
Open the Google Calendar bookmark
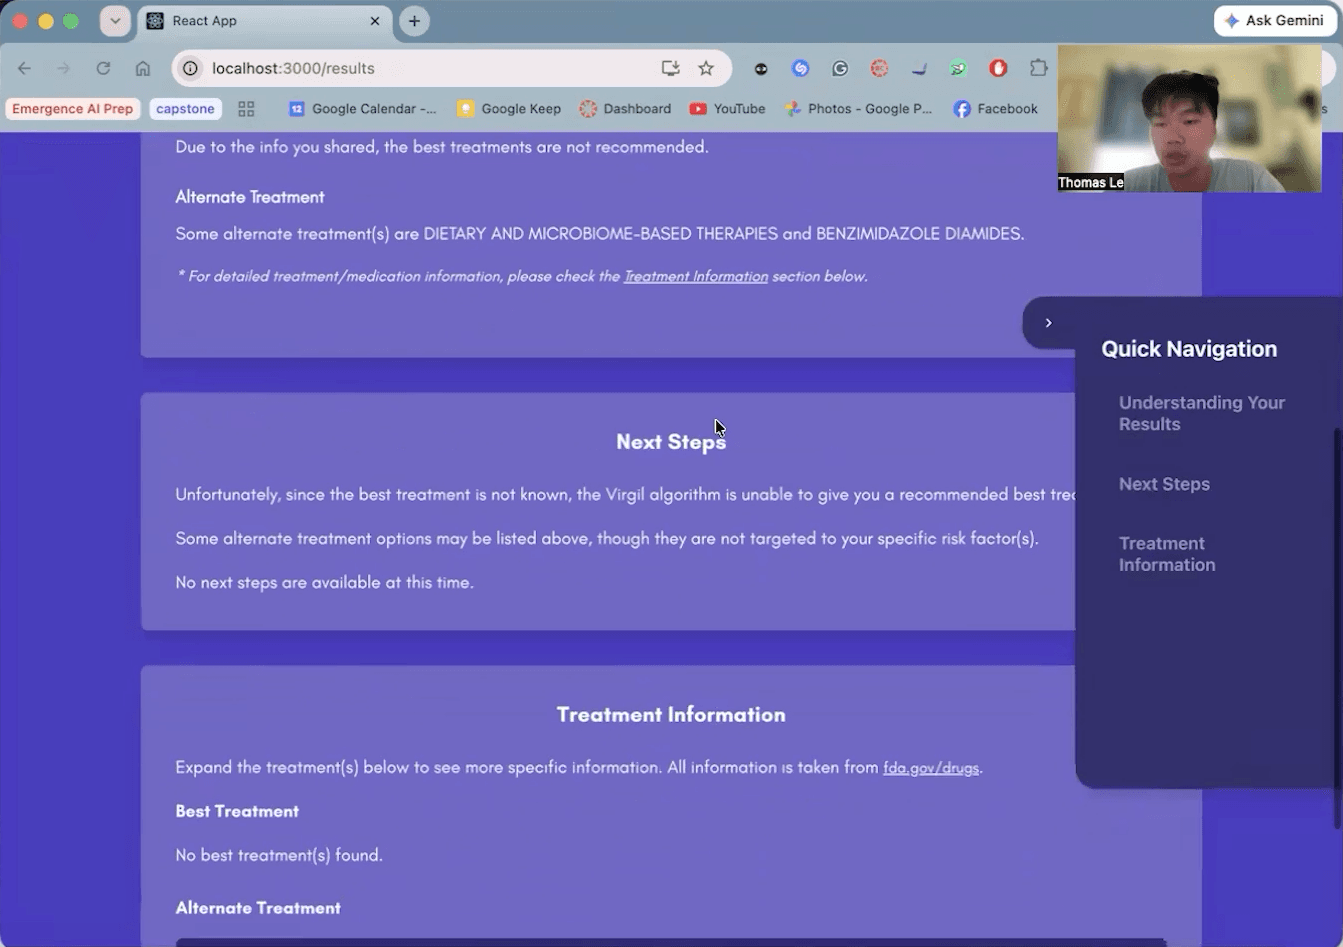363,109
